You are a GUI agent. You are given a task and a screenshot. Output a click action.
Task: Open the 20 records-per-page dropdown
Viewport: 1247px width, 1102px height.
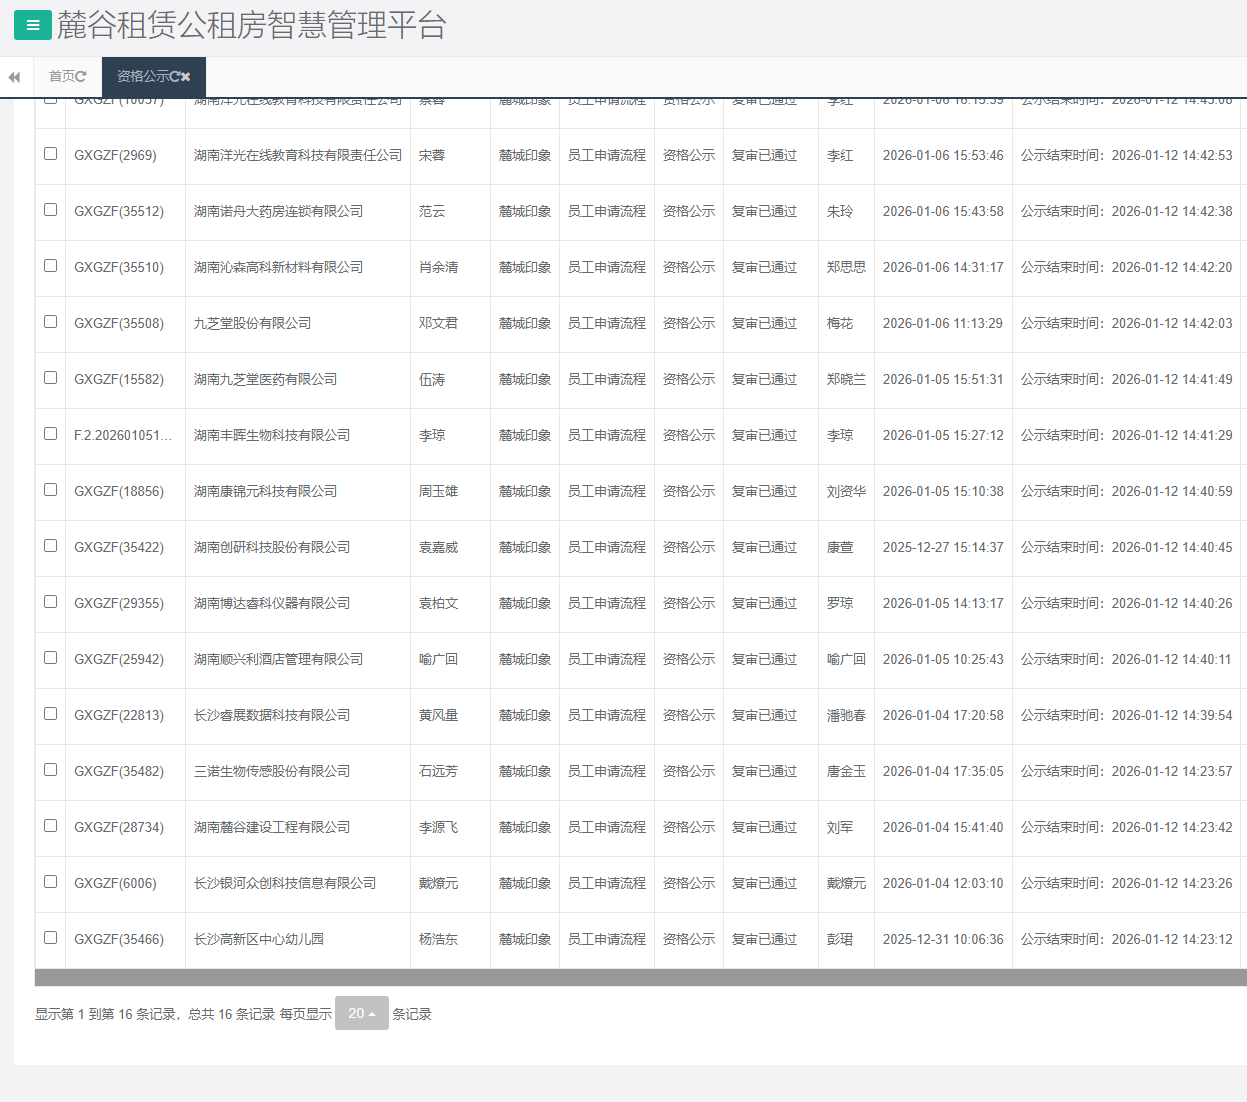(361, 1013)
